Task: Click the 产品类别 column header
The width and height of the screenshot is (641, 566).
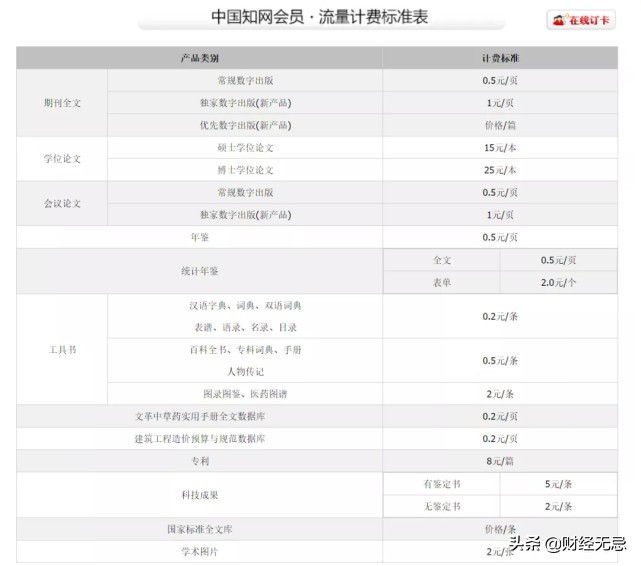Action: pos(199,58)
